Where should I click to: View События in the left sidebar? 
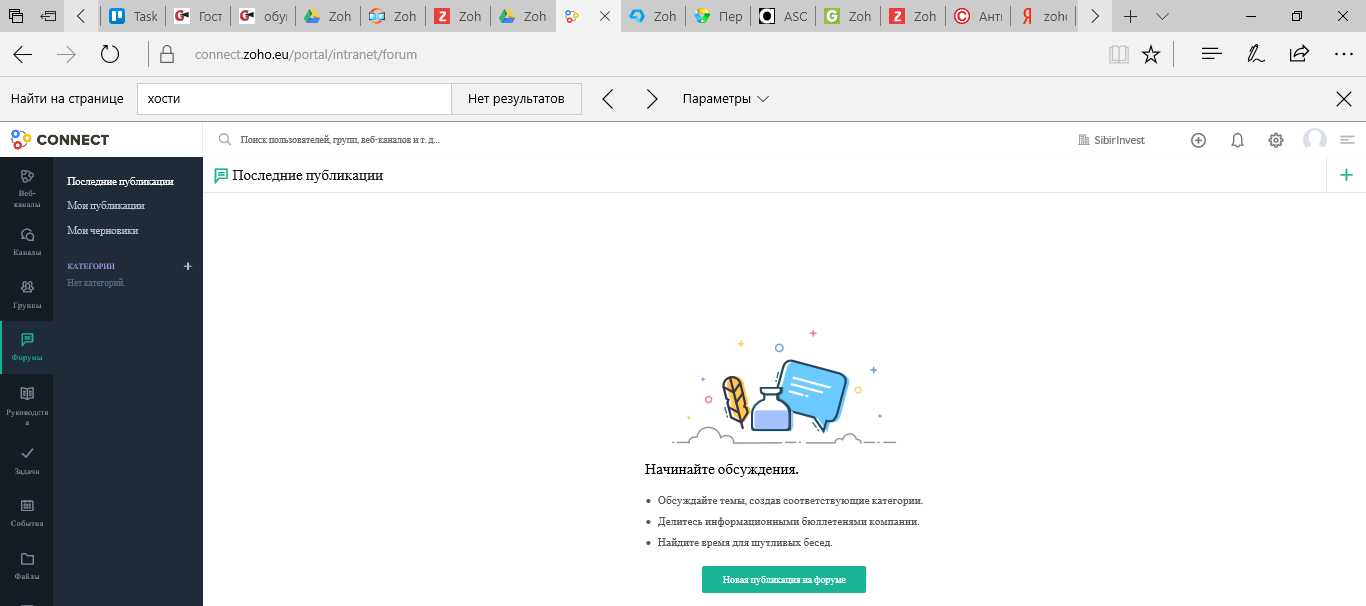coord(26,510)
